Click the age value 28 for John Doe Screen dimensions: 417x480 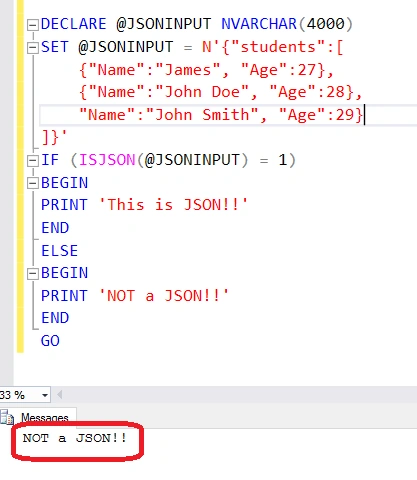(335, 92)
